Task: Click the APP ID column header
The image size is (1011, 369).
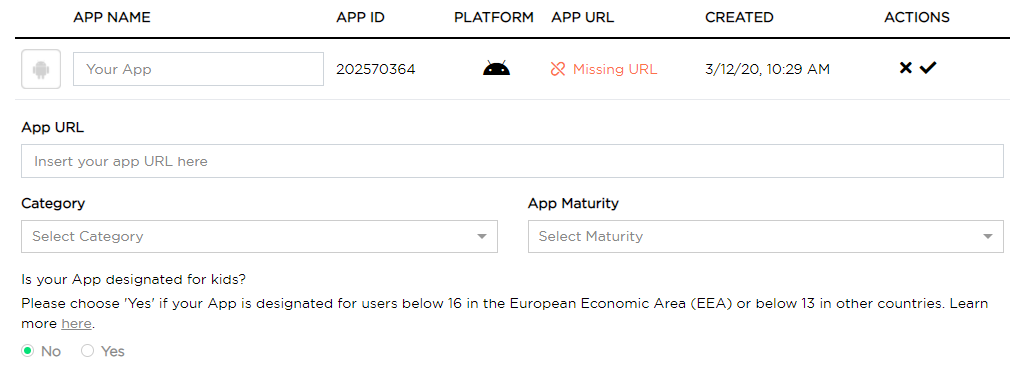Action: [360, 17]
